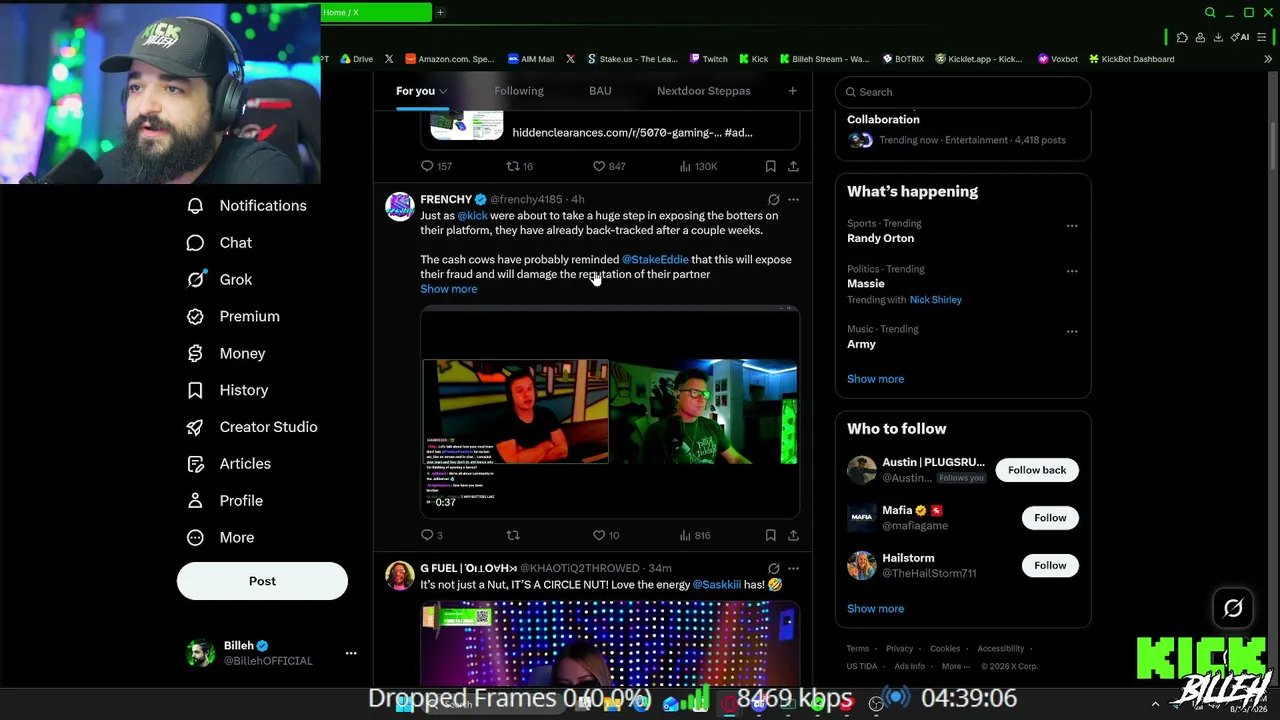Ask Grok about the G FUEL post
The image size is (1280, 720).
(x=773, y=569)
